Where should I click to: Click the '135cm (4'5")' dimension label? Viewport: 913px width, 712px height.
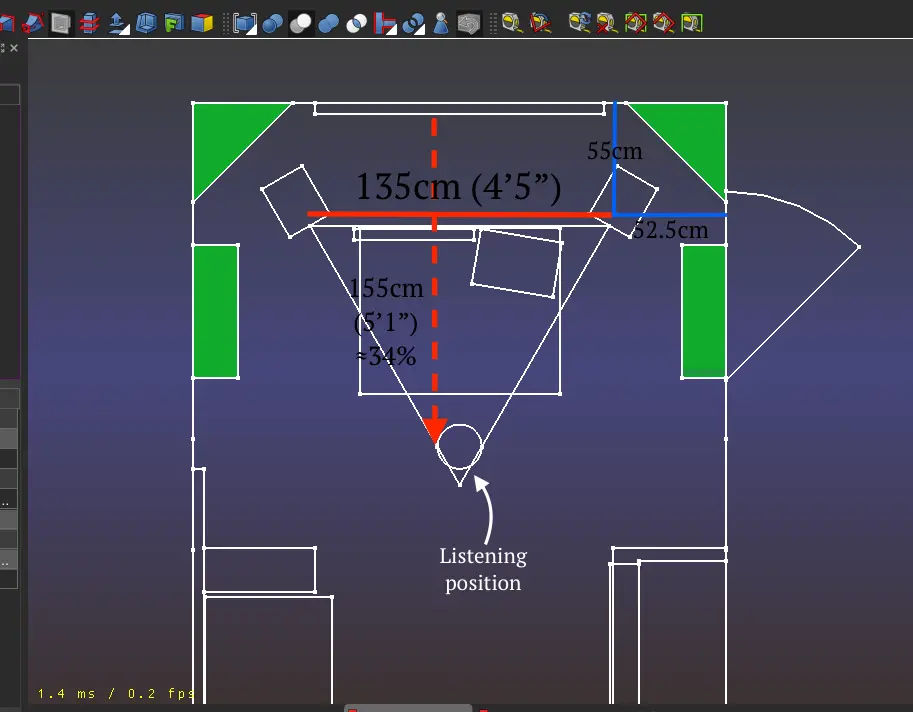pyautogui.click(x=458, y=187)
